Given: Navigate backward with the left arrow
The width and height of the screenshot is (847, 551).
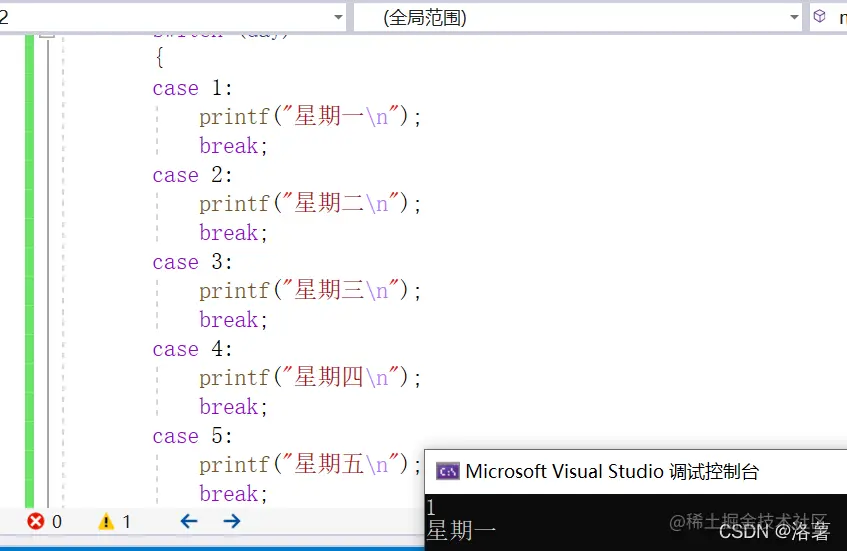Looking at the screenshot, I should point(189,521).
